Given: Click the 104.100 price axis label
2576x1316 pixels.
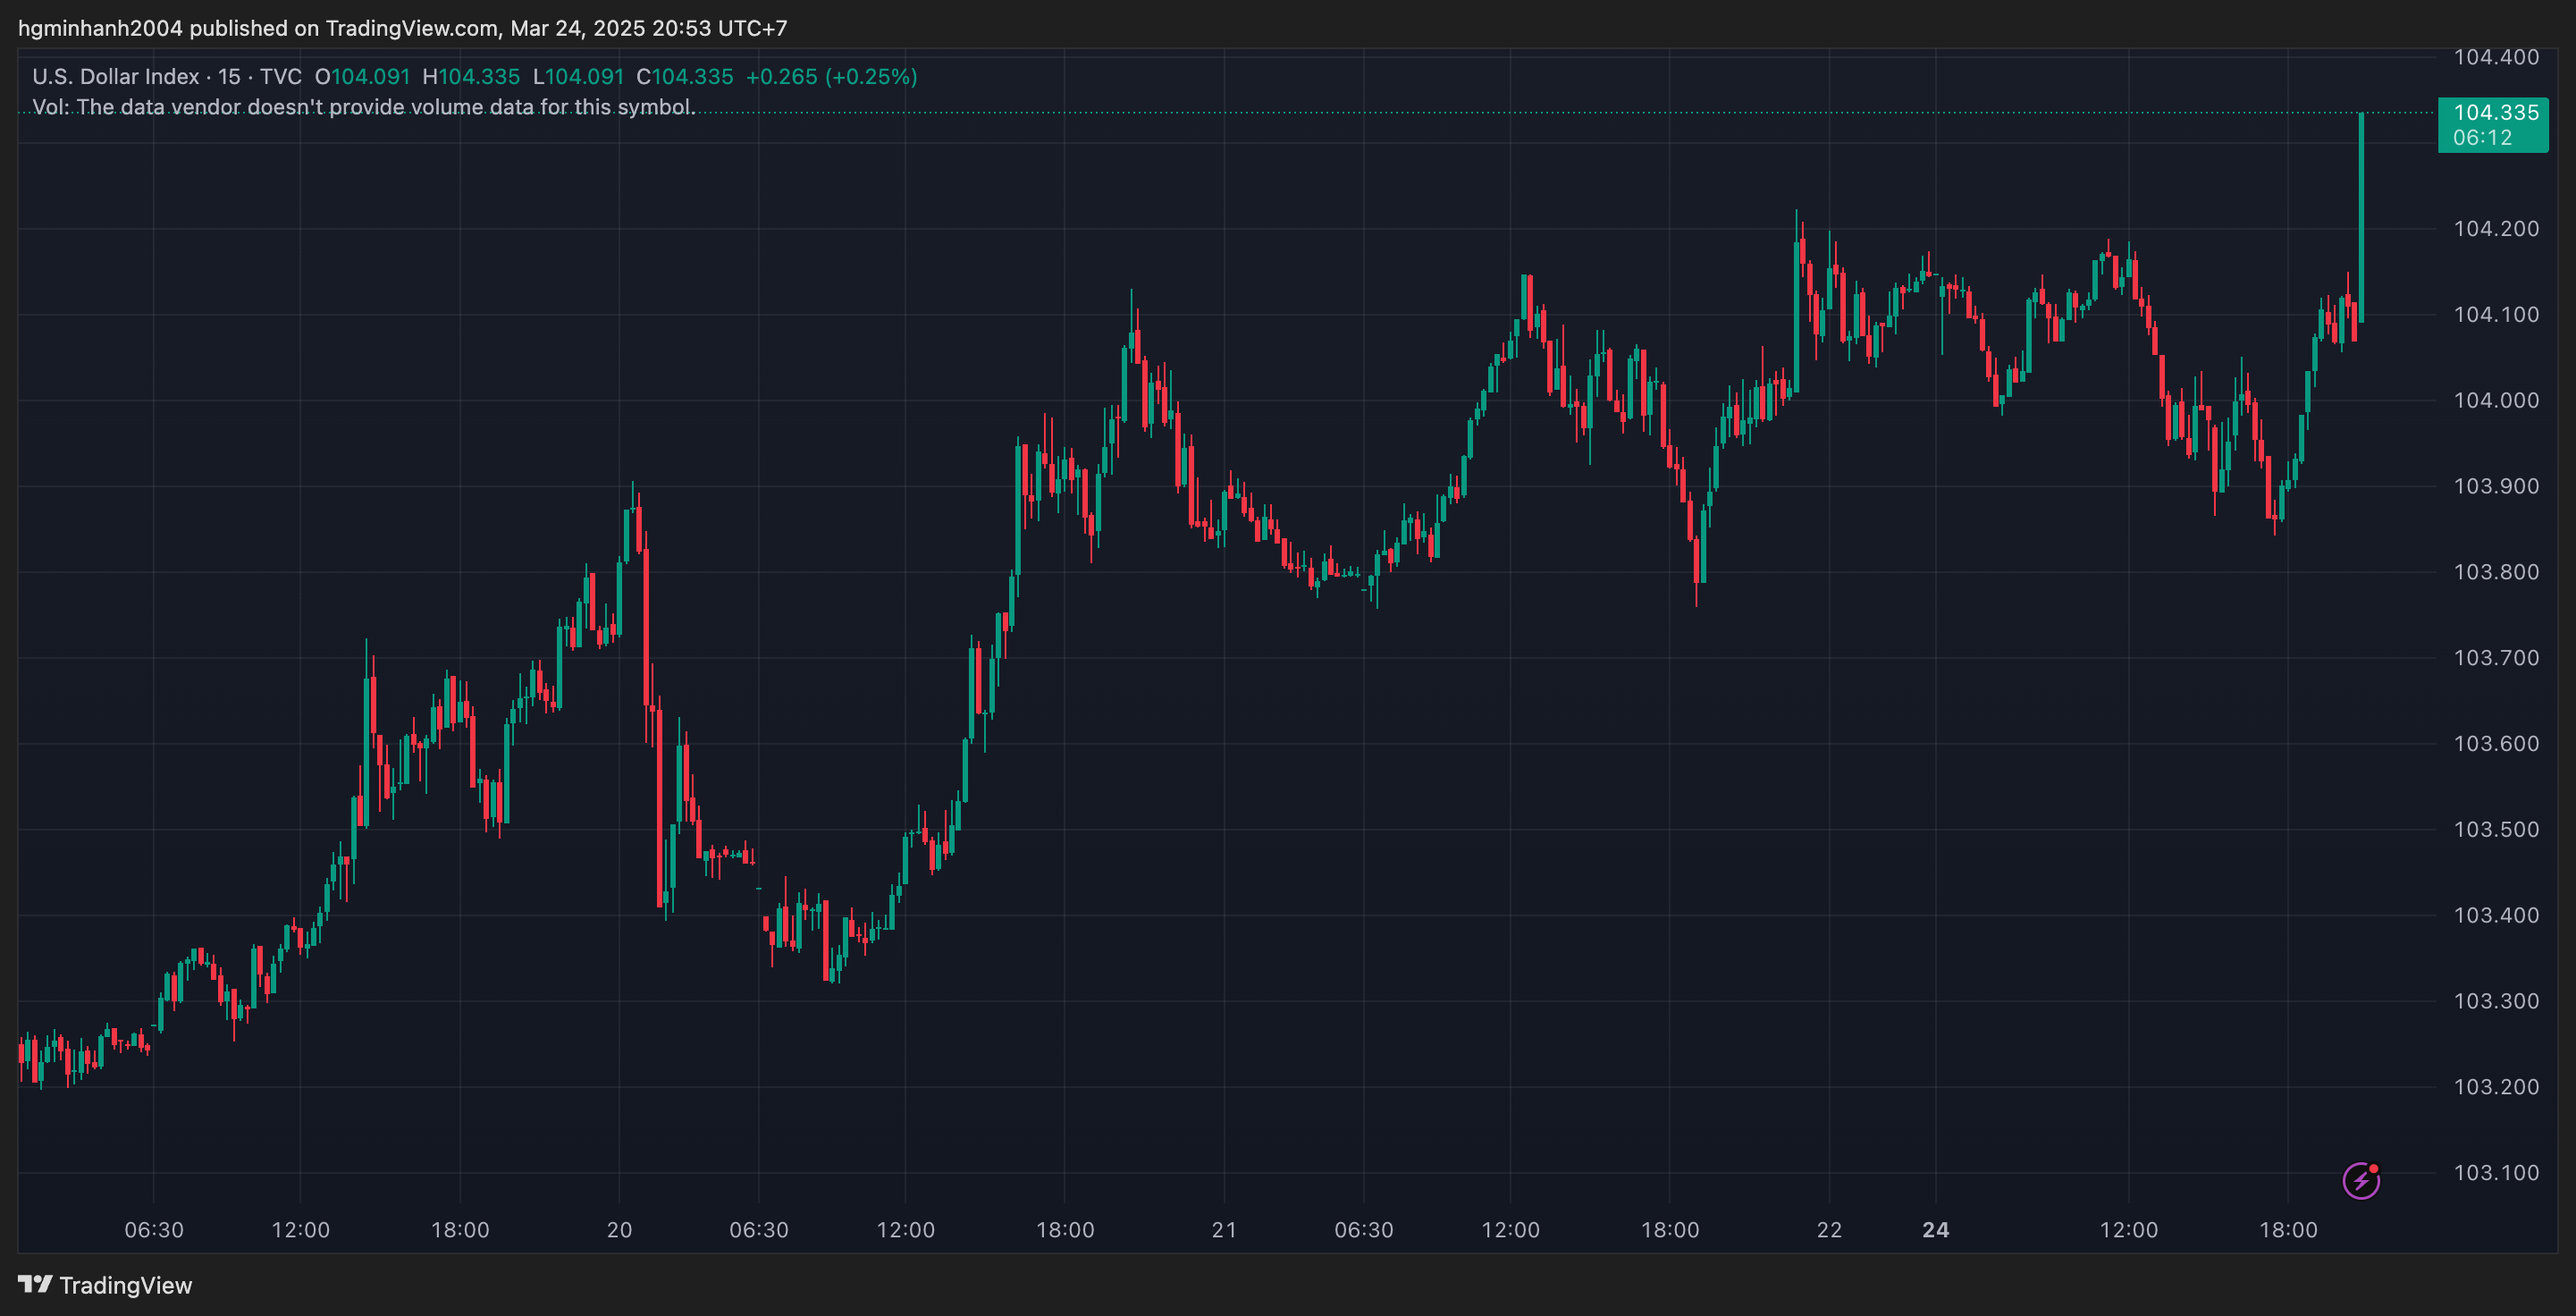Looking at the screenshot, I should 2496,315.
